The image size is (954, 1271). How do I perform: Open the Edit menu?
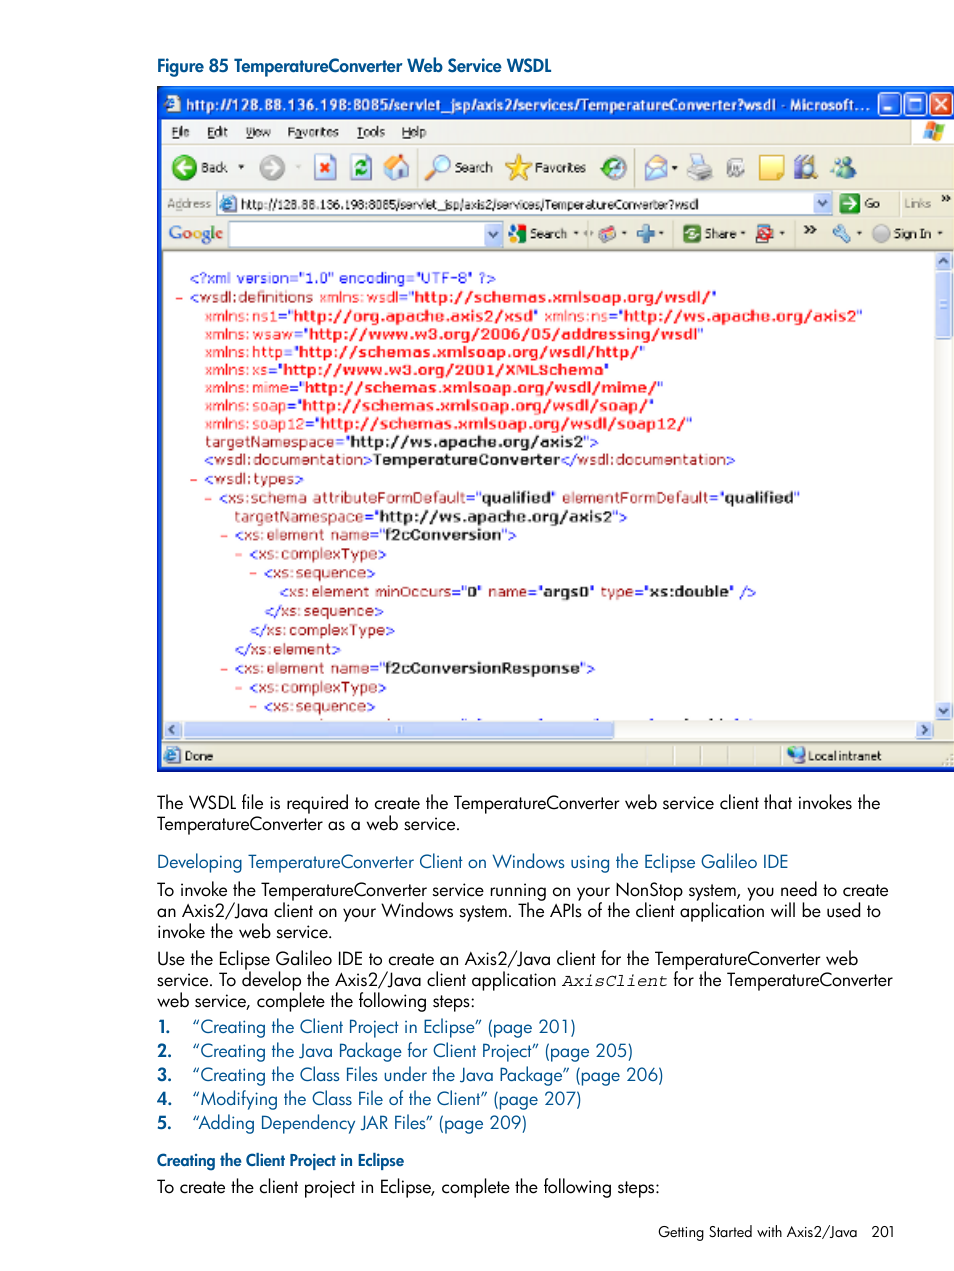[x=217, y=132]
